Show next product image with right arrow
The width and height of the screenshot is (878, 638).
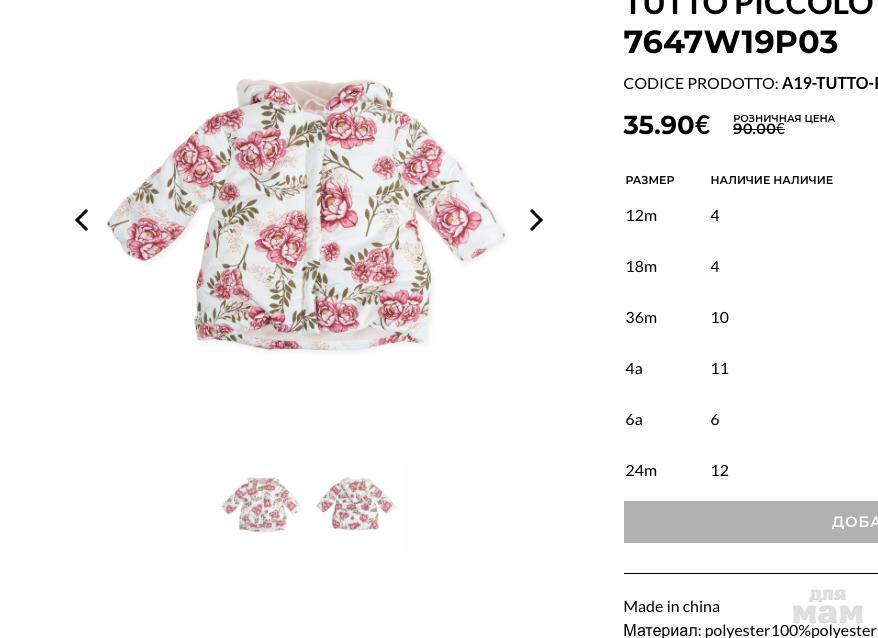(x=536, y=220)
